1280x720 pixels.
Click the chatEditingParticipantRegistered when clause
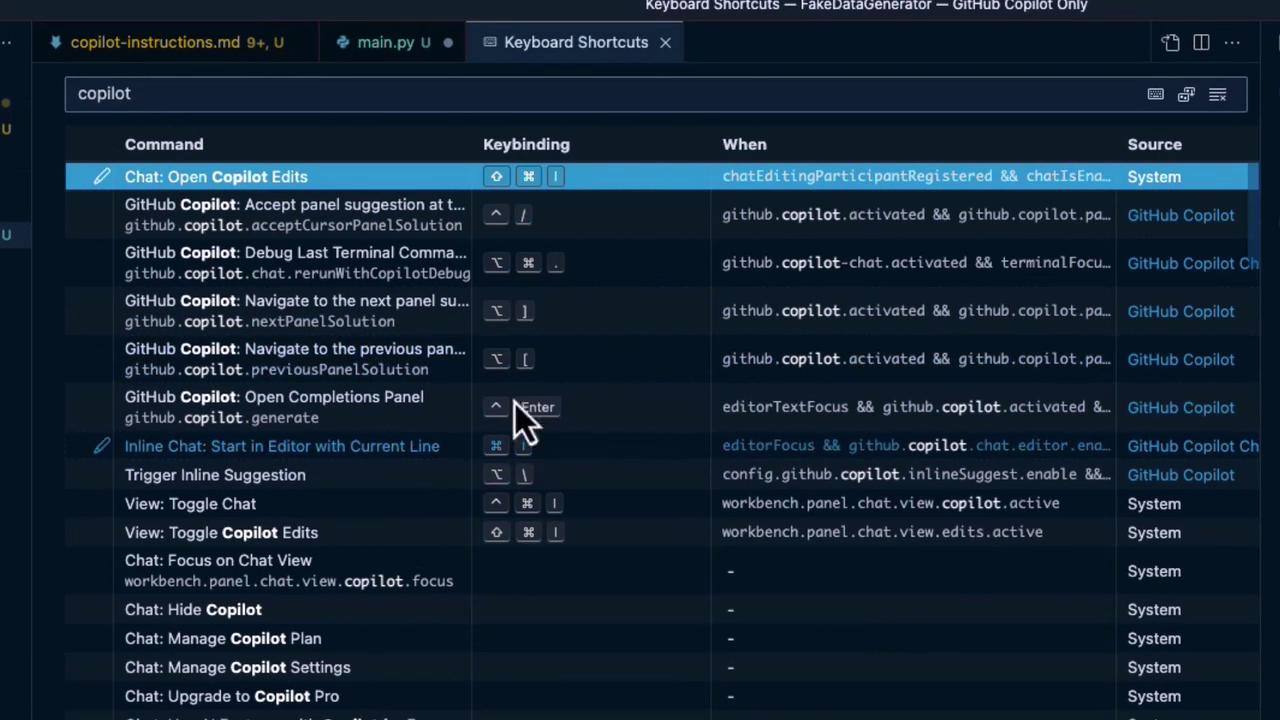[x=916, y=177]
